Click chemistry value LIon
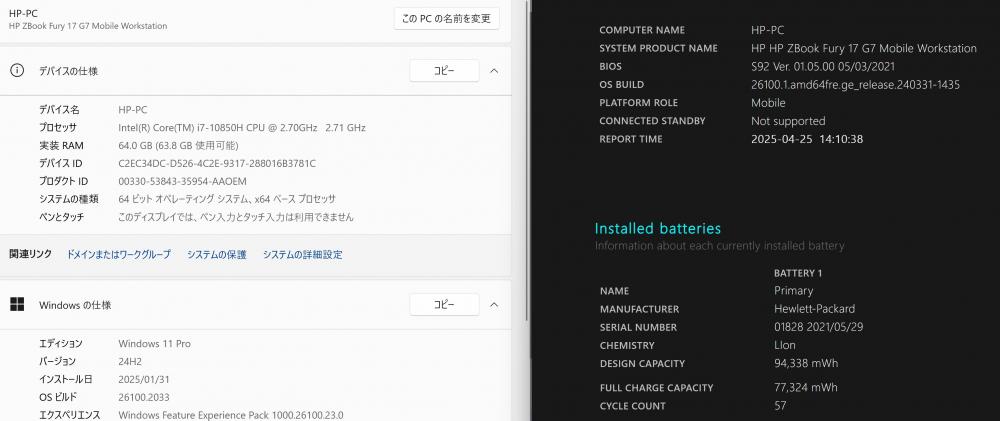Viewport: 1000px width, 421px height. [x=784, y=345]
